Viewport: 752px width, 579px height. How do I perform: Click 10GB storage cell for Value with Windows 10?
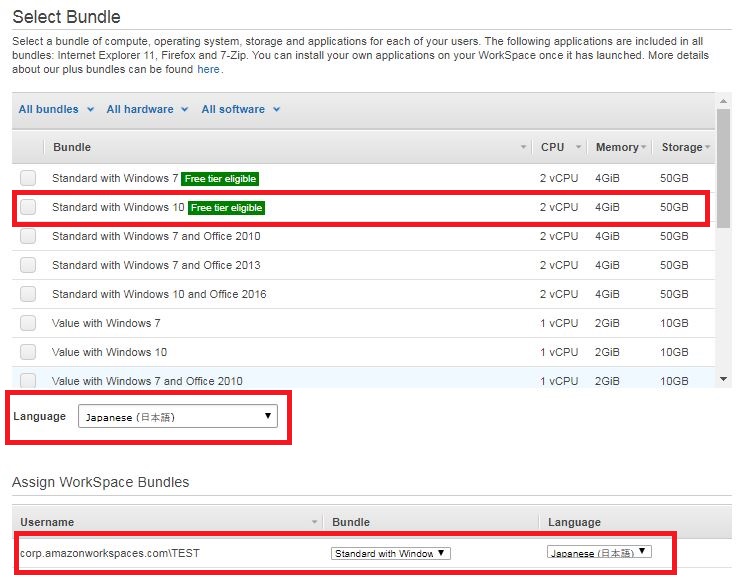point(674,352)
